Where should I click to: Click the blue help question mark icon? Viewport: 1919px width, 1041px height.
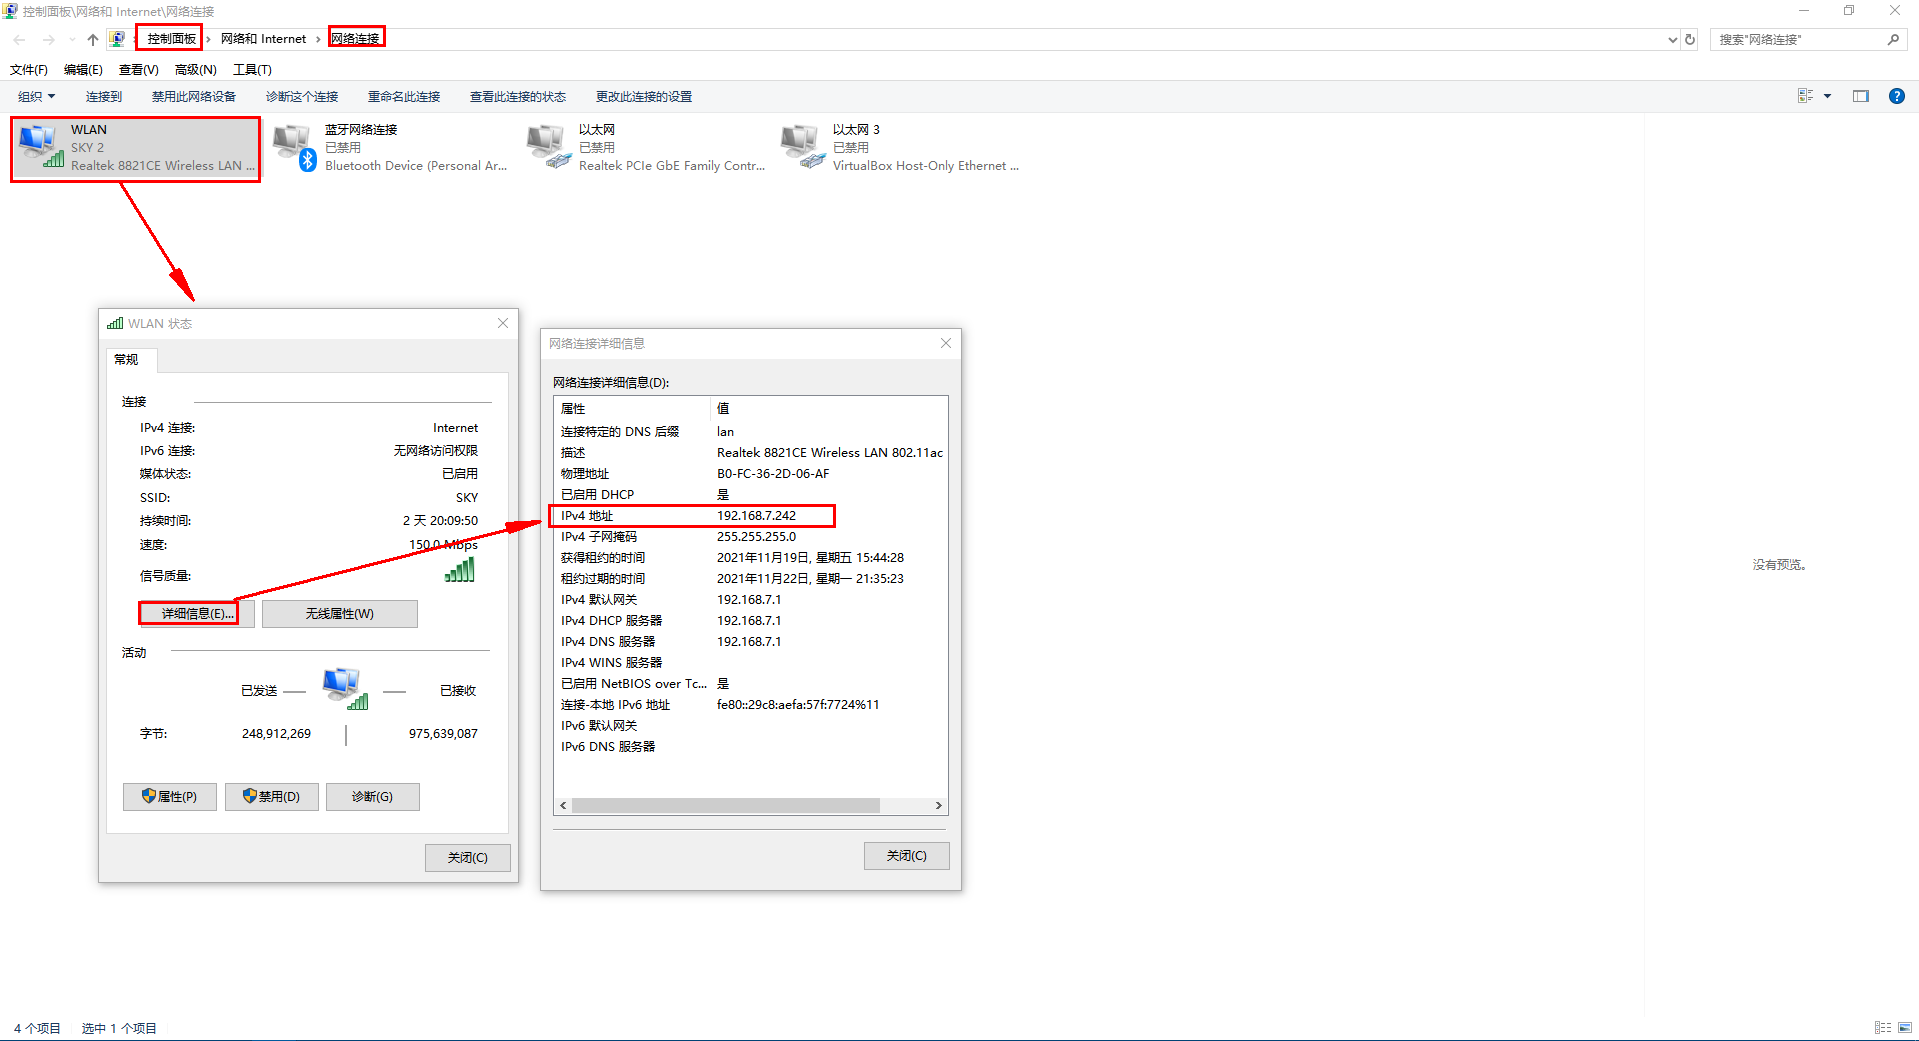point(1896,96)
